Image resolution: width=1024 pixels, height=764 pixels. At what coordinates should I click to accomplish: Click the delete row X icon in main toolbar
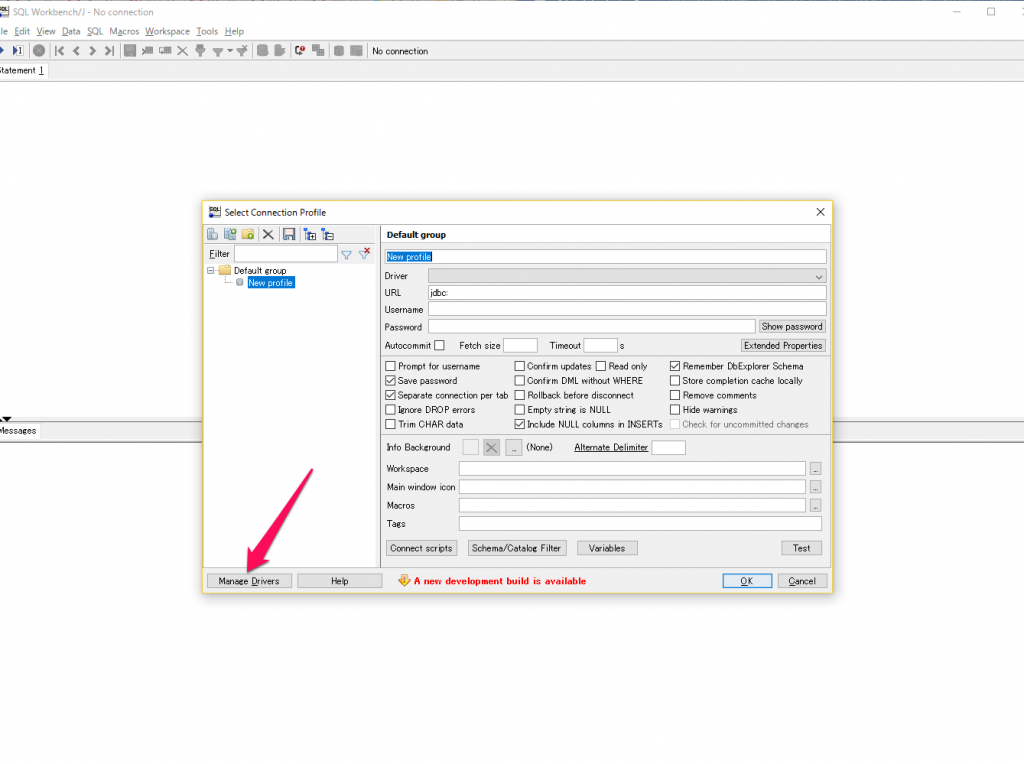pyautogui.click(x=183, y=50)
